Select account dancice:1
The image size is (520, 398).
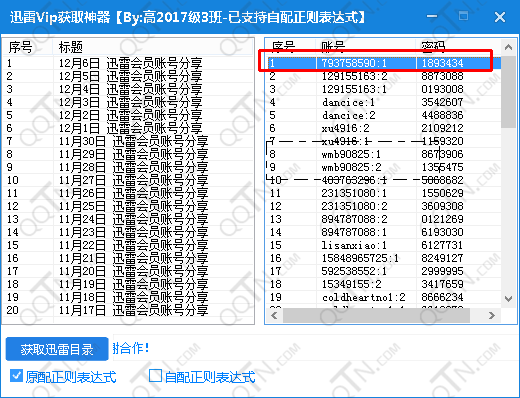384,102
